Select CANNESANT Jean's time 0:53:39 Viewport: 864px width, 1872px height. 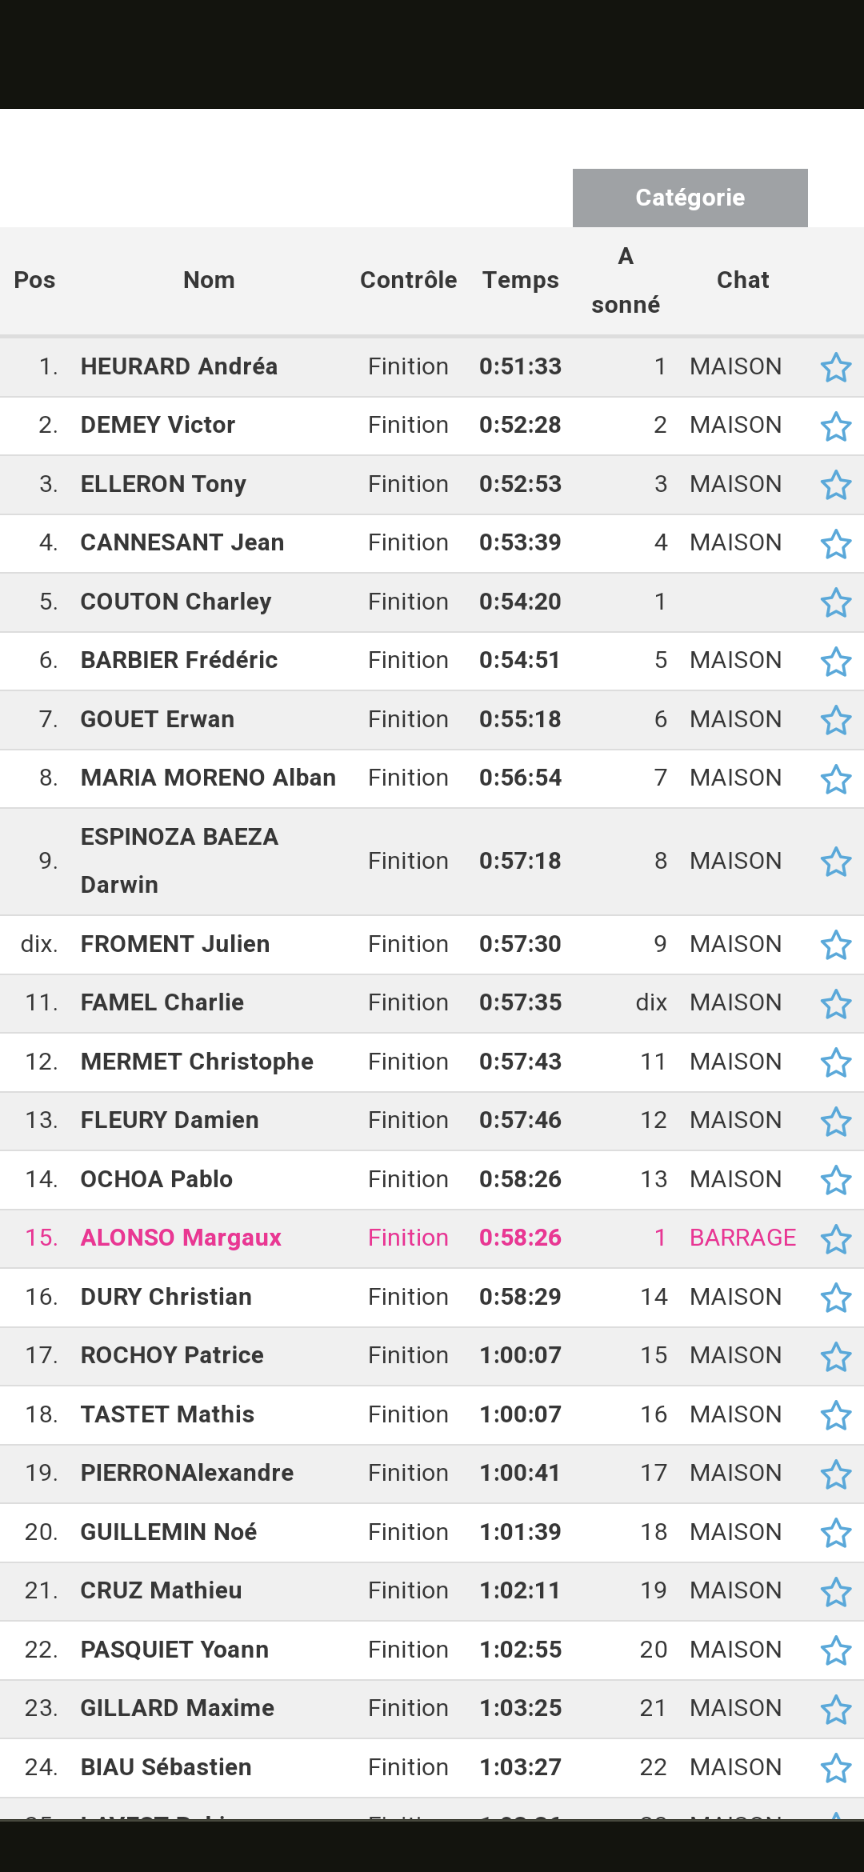click(520, 543)
